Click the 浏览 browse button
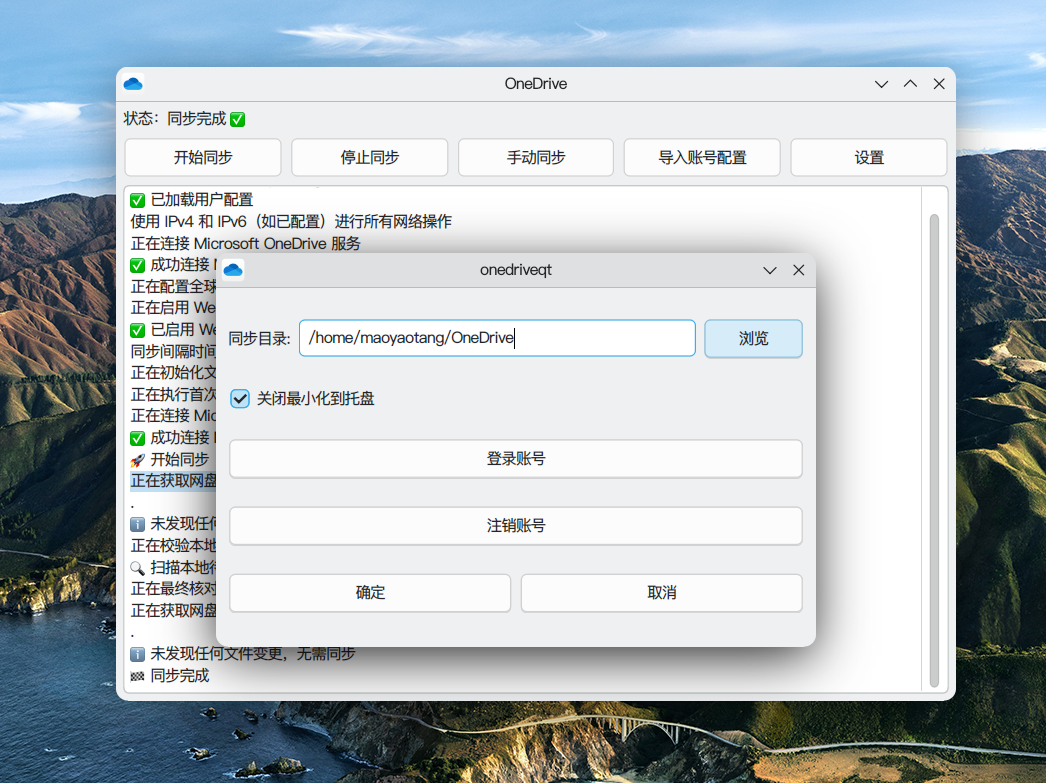1046x783 pixels. coord(753,338)
